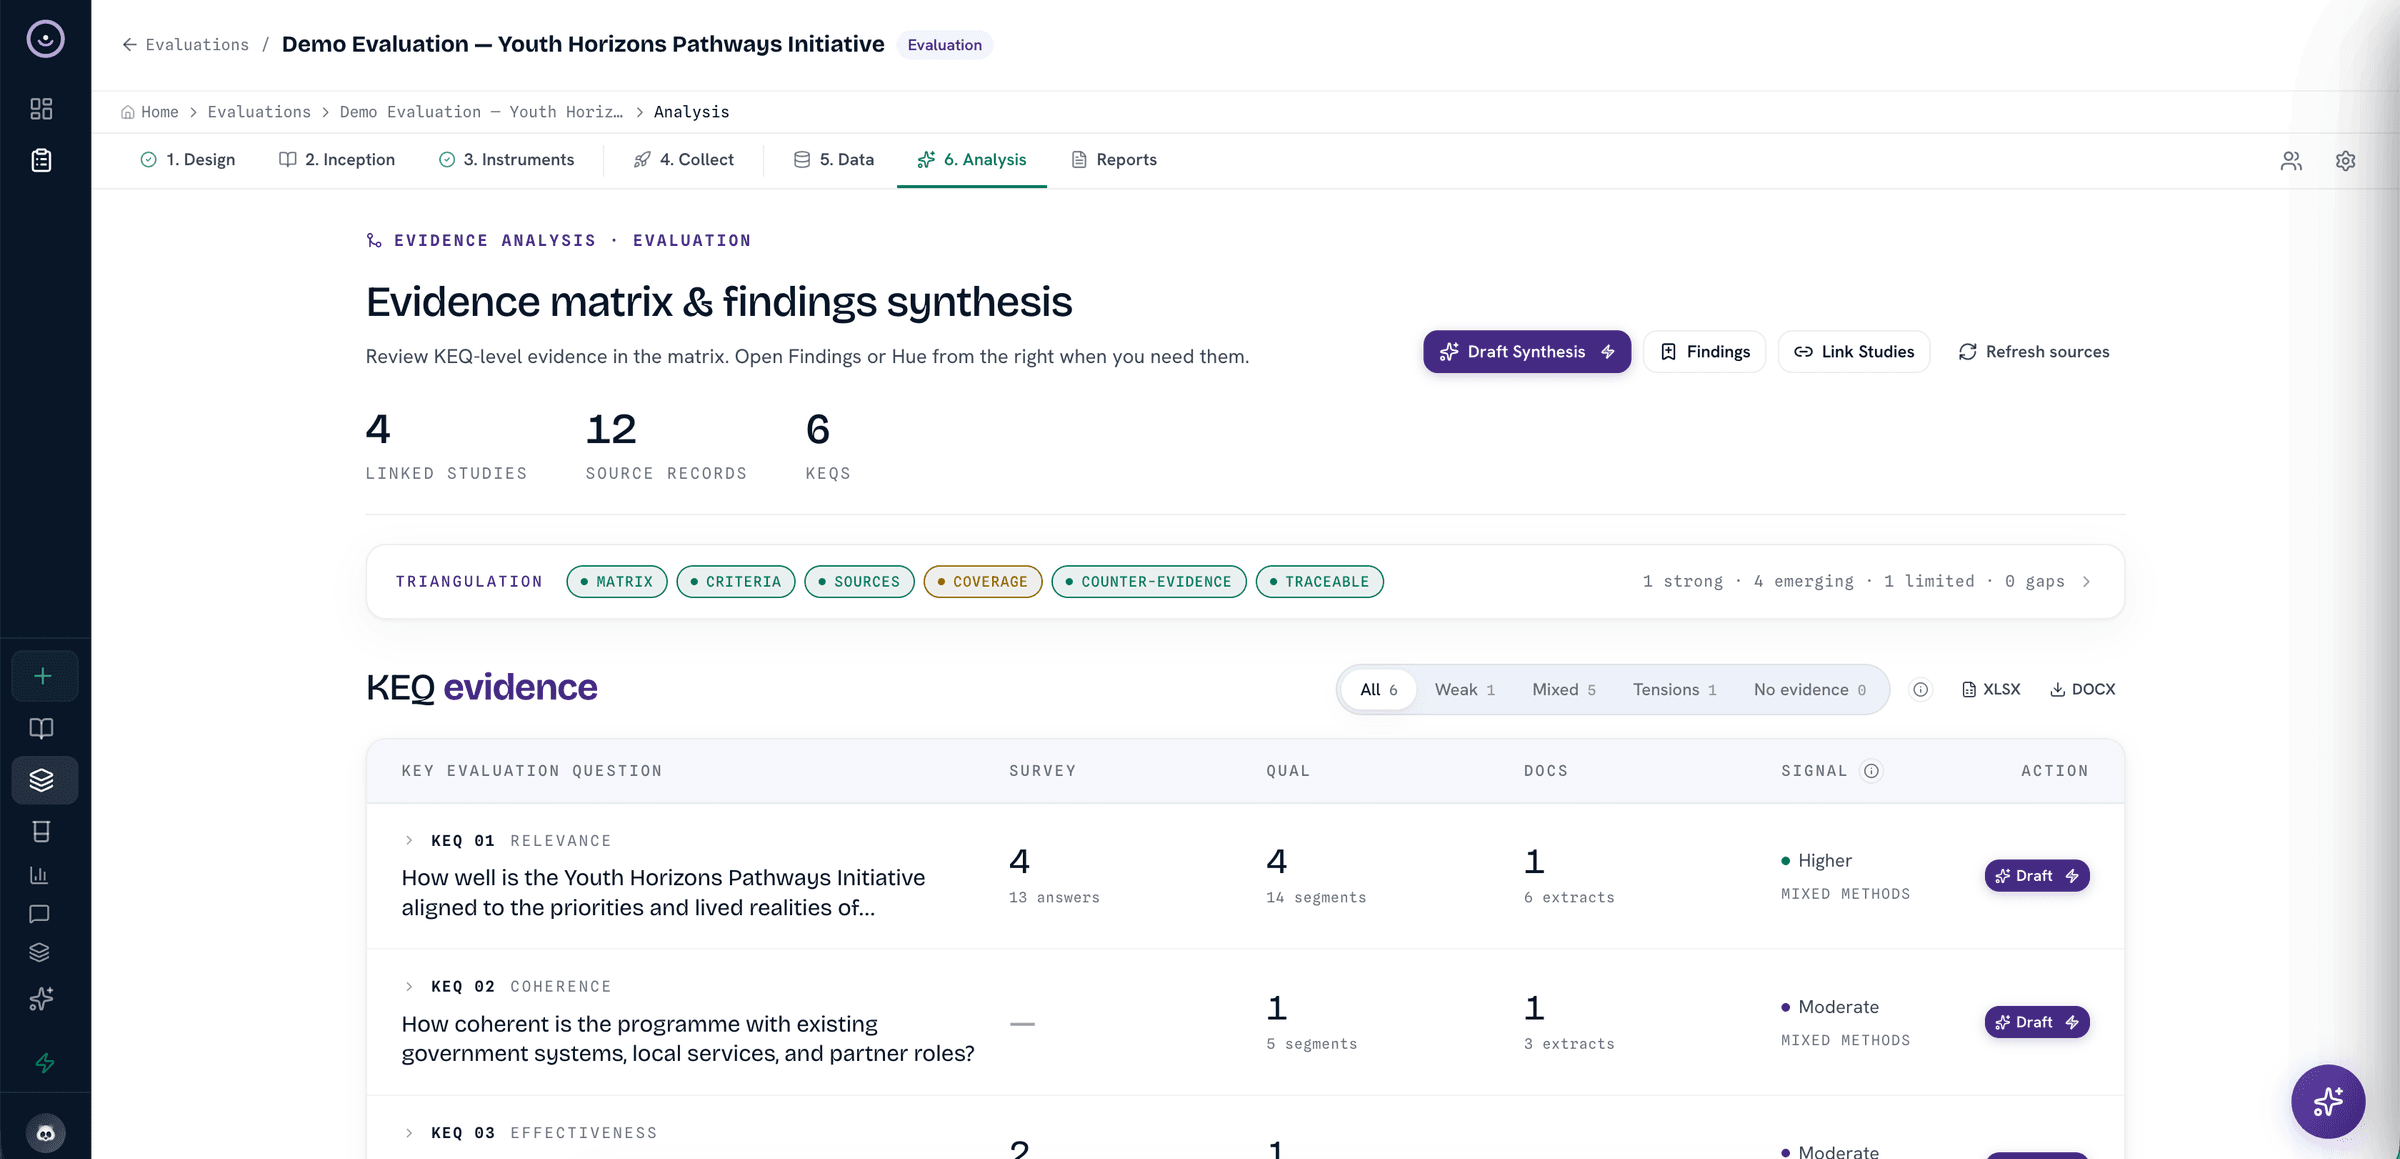Toggle the COVERAGE triangulation chip

click(983, 582)
